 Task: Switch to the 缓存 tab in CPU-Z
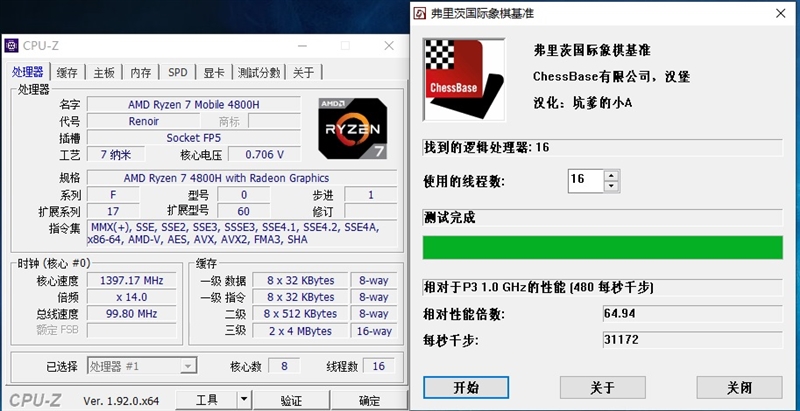pos(67,72)
